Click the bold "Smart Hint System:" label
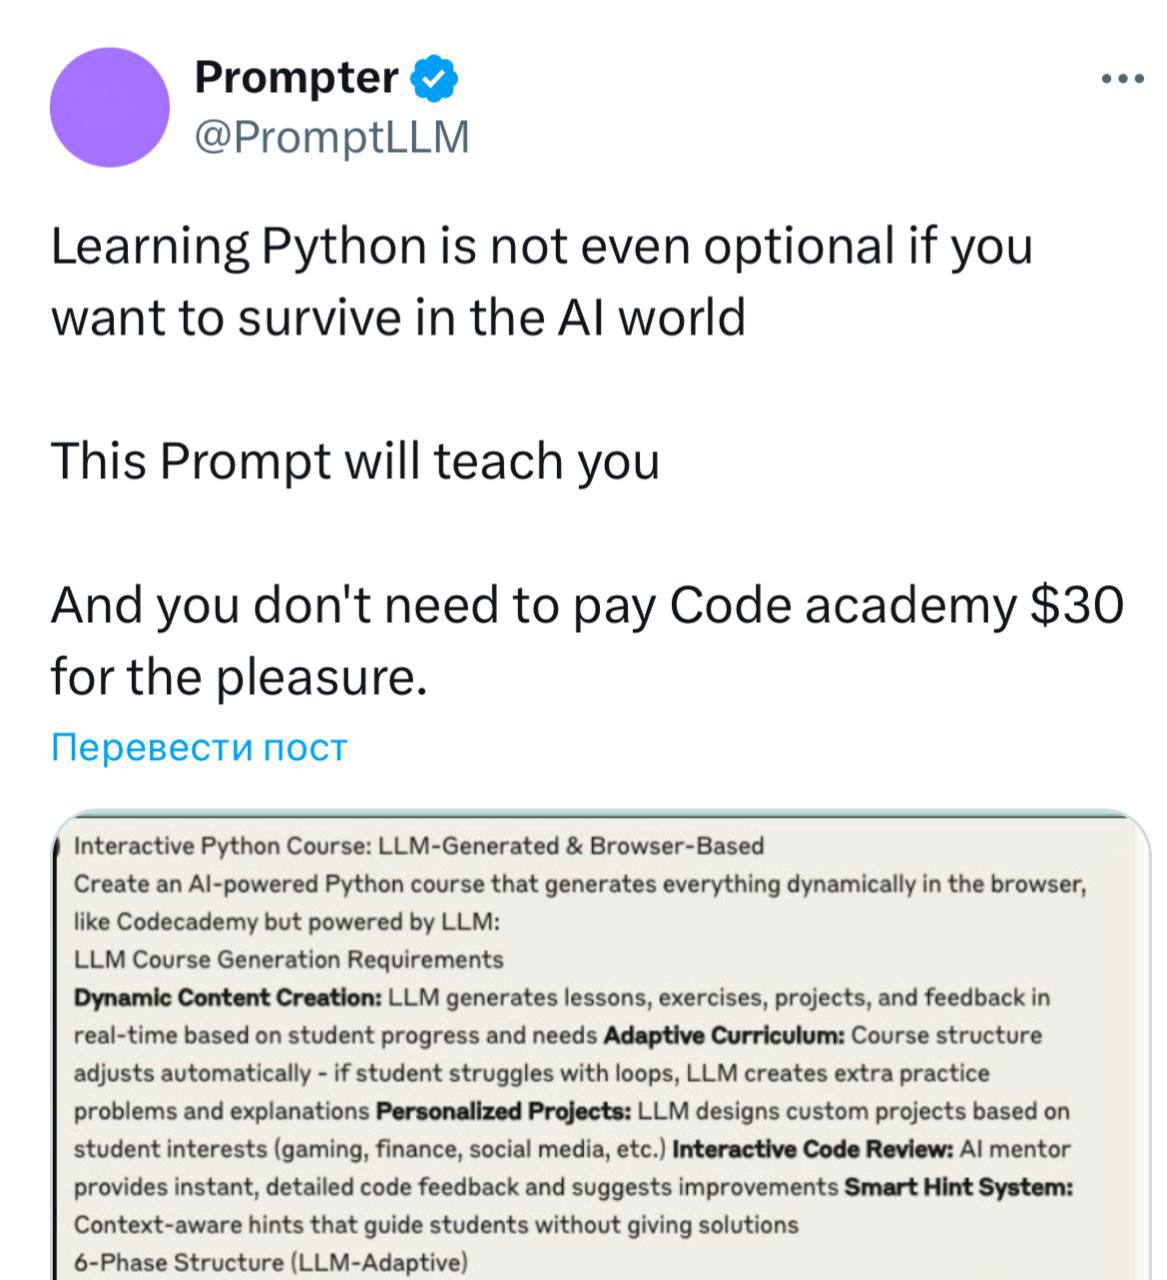The image size is (1167, 1280). click(x=958, y=1188)
